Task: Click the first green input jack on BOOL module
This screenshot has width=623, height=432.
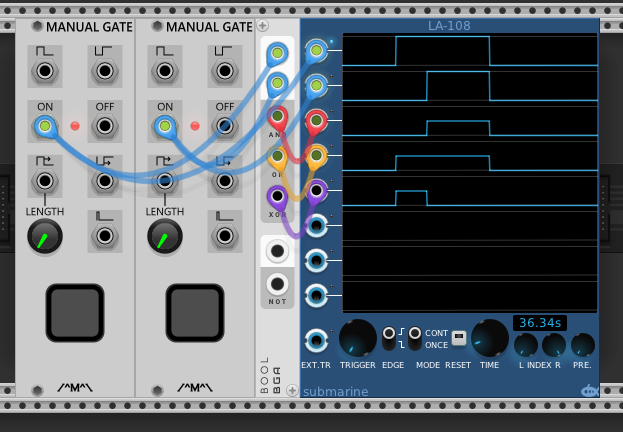Action: (277, 52)
